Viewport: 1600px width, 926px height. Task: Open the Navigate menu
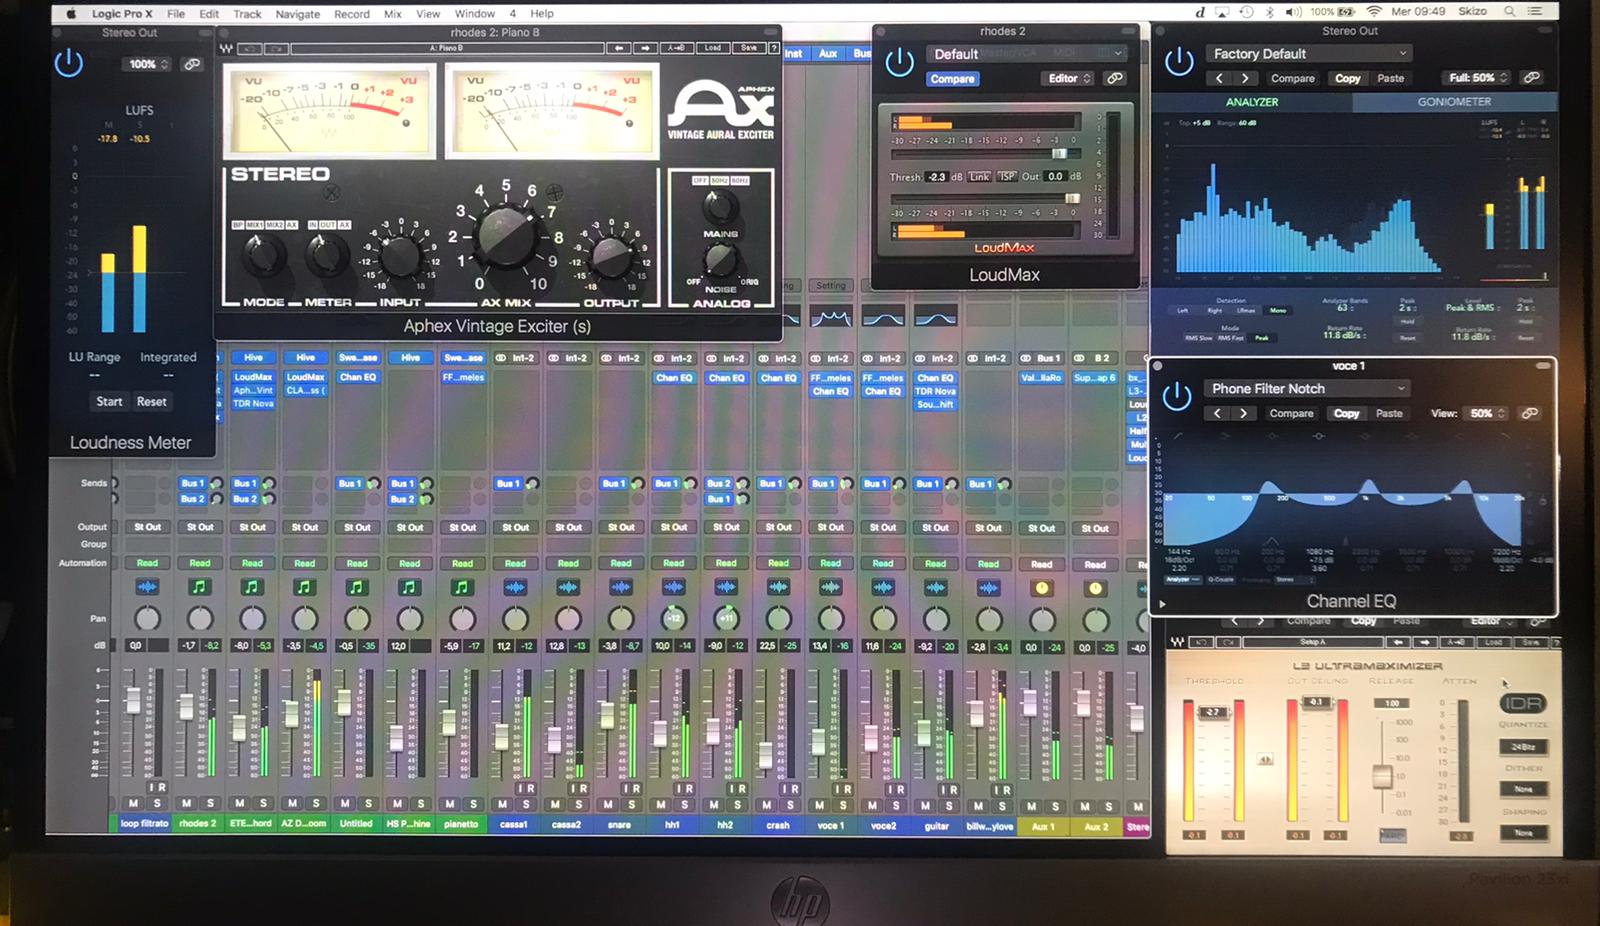298,14
